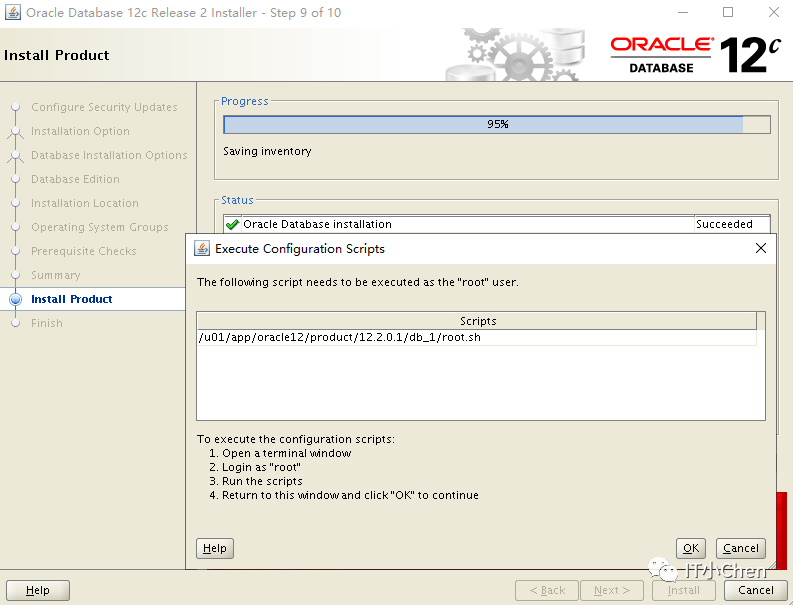
Task: Click the Java icon in installer title bar
Action: click(x=13, y=12)
